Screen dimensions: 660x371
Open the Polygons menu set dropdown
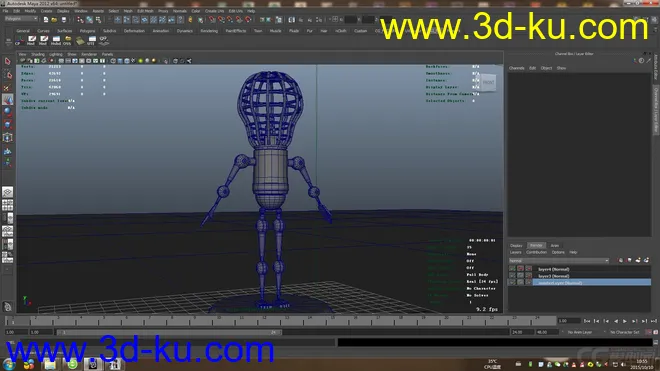coord(21,19)
